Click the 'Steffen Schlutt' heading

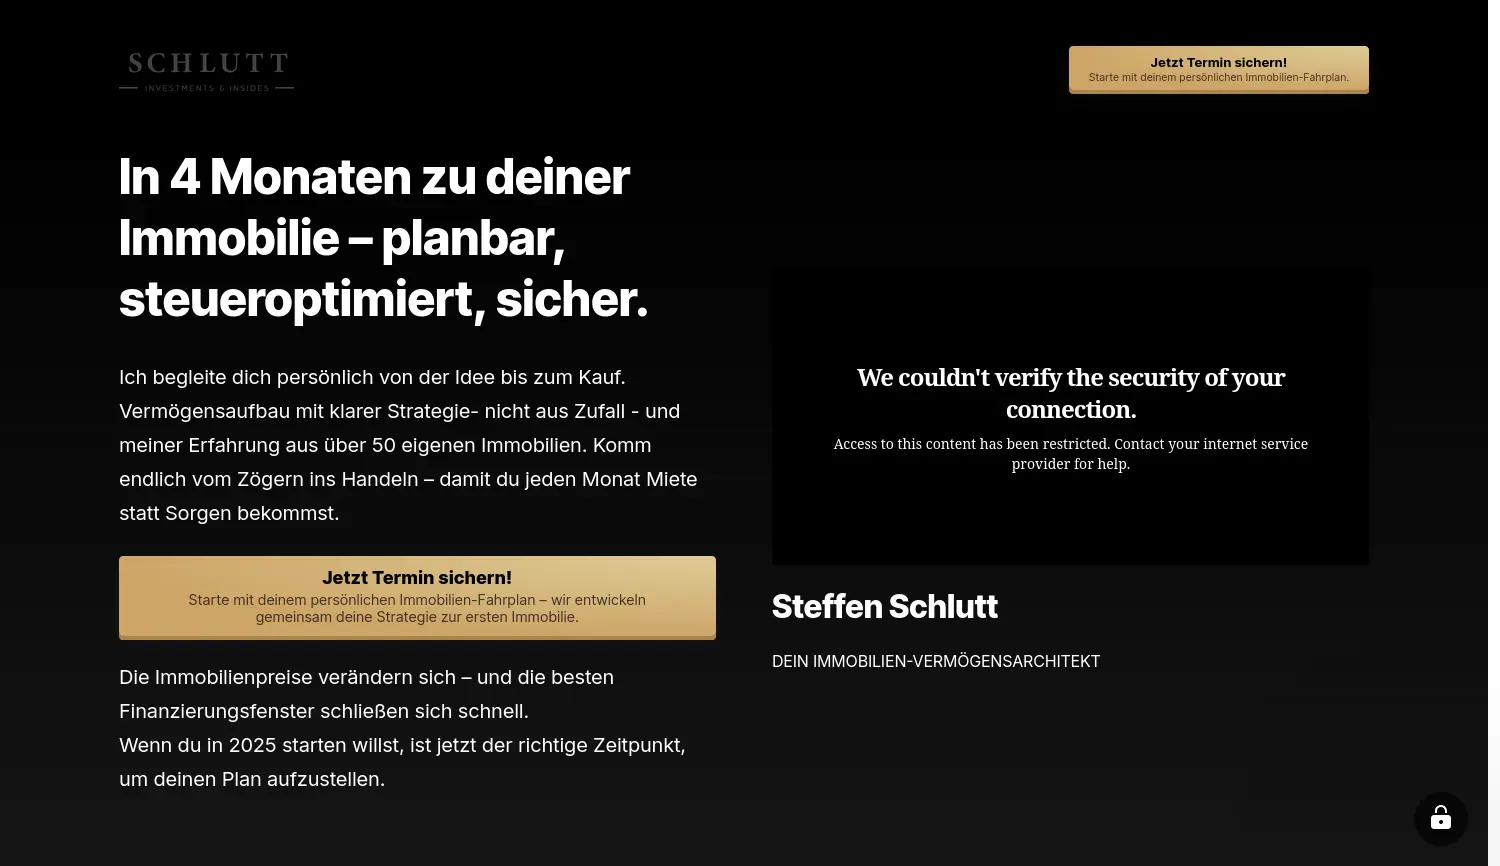(x=884, y=606)
